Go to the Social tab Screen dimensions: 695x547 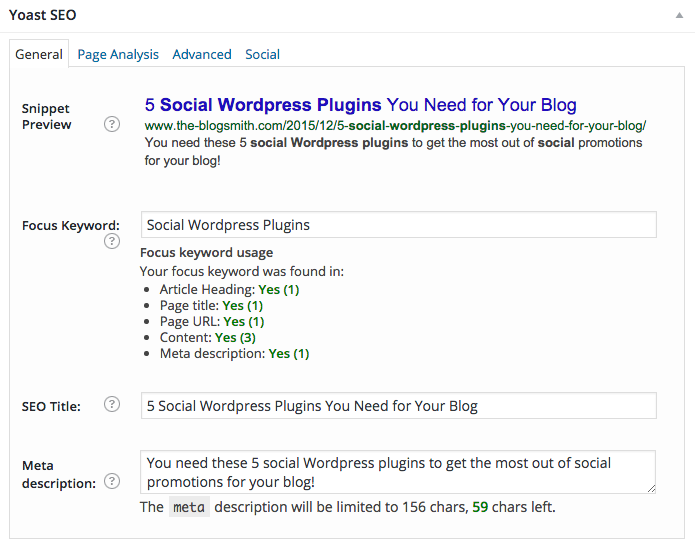coord(262,55)
